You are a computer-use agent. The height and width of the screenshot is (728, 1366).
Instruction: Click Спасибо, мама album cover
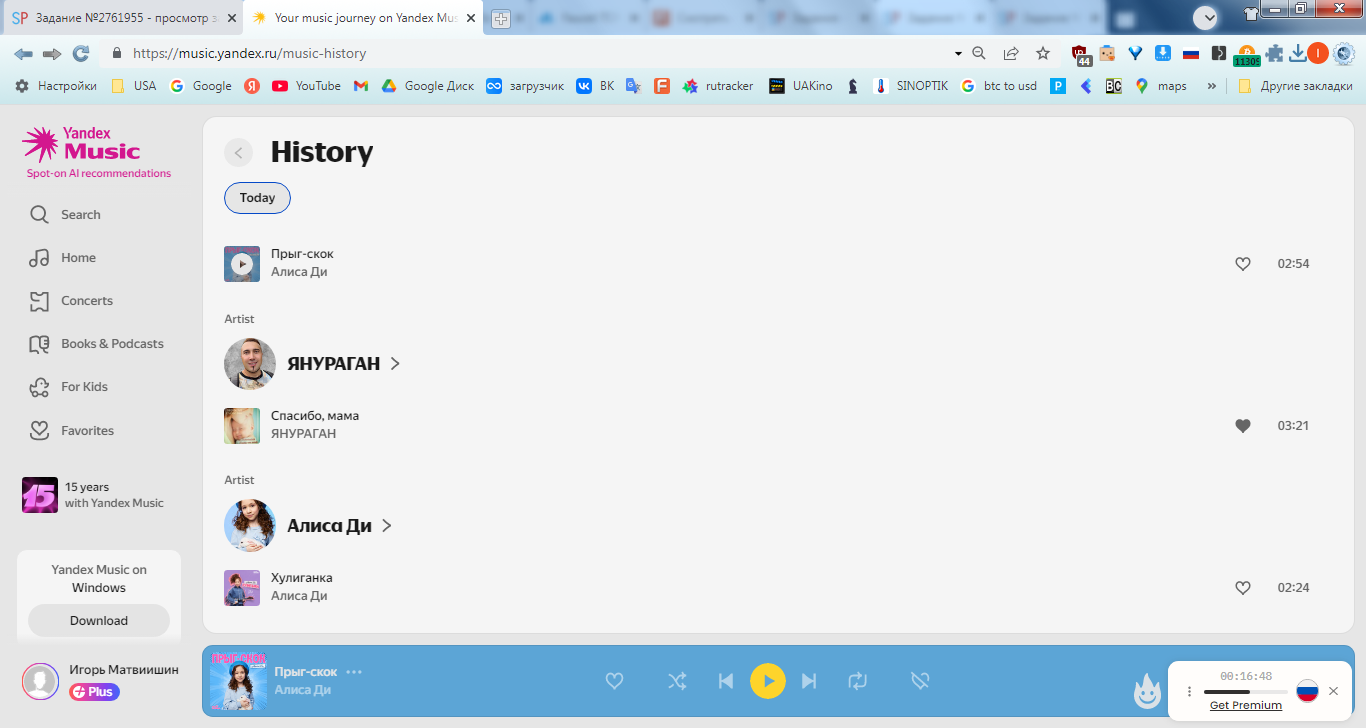point(242,426)
